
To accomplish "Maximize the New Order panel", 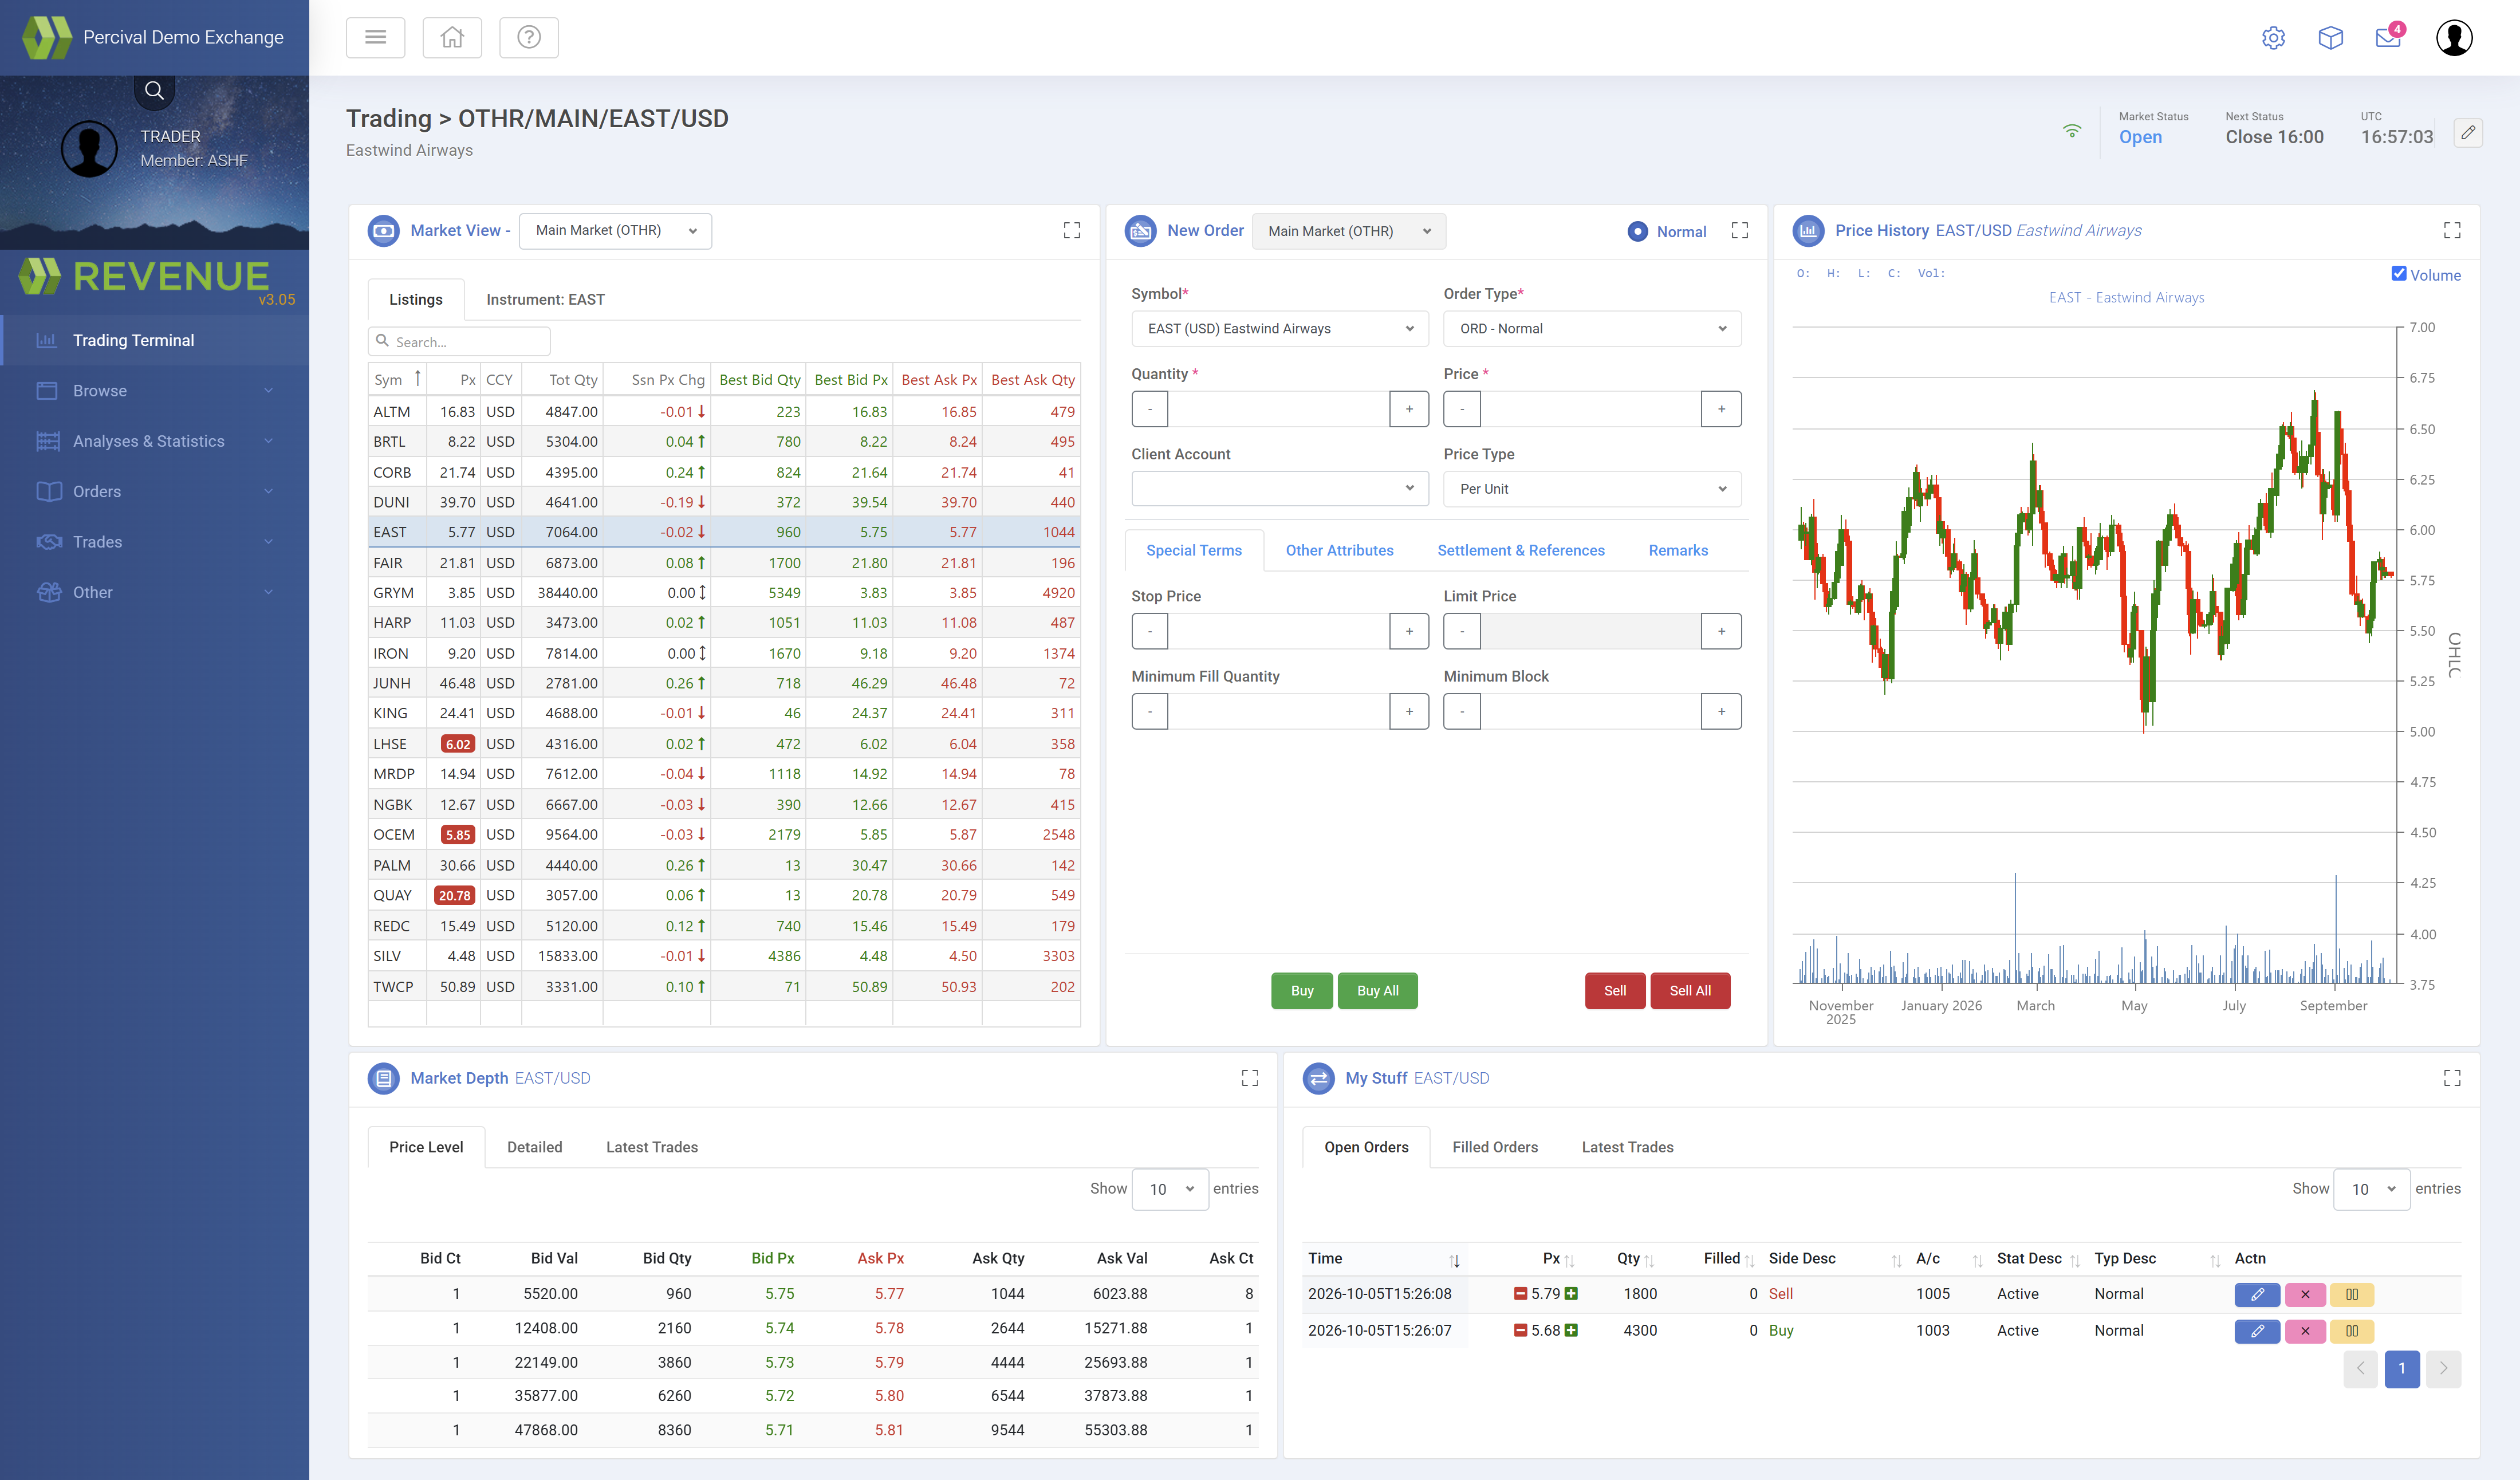I will click(1740, 230).
